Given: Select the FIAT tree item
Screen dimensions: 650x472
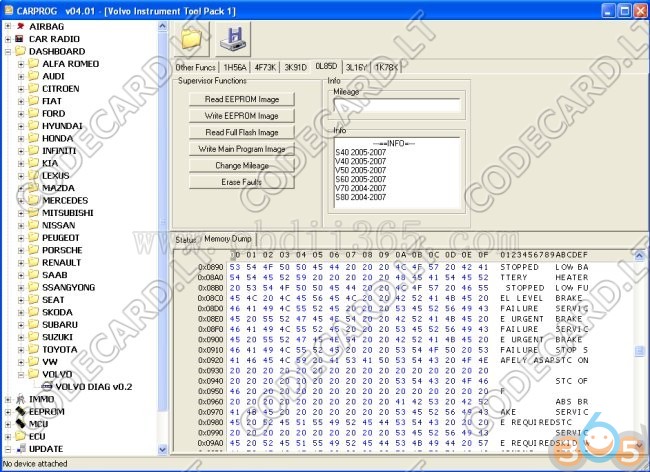Looking at the screenshot, I should [x=51, y=101].
